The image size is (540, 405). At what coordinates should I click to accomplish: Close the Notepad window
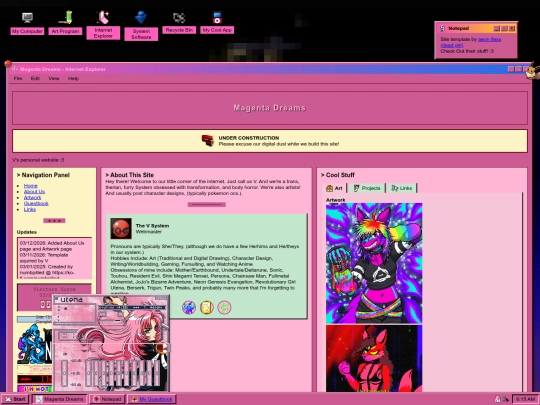512,29
